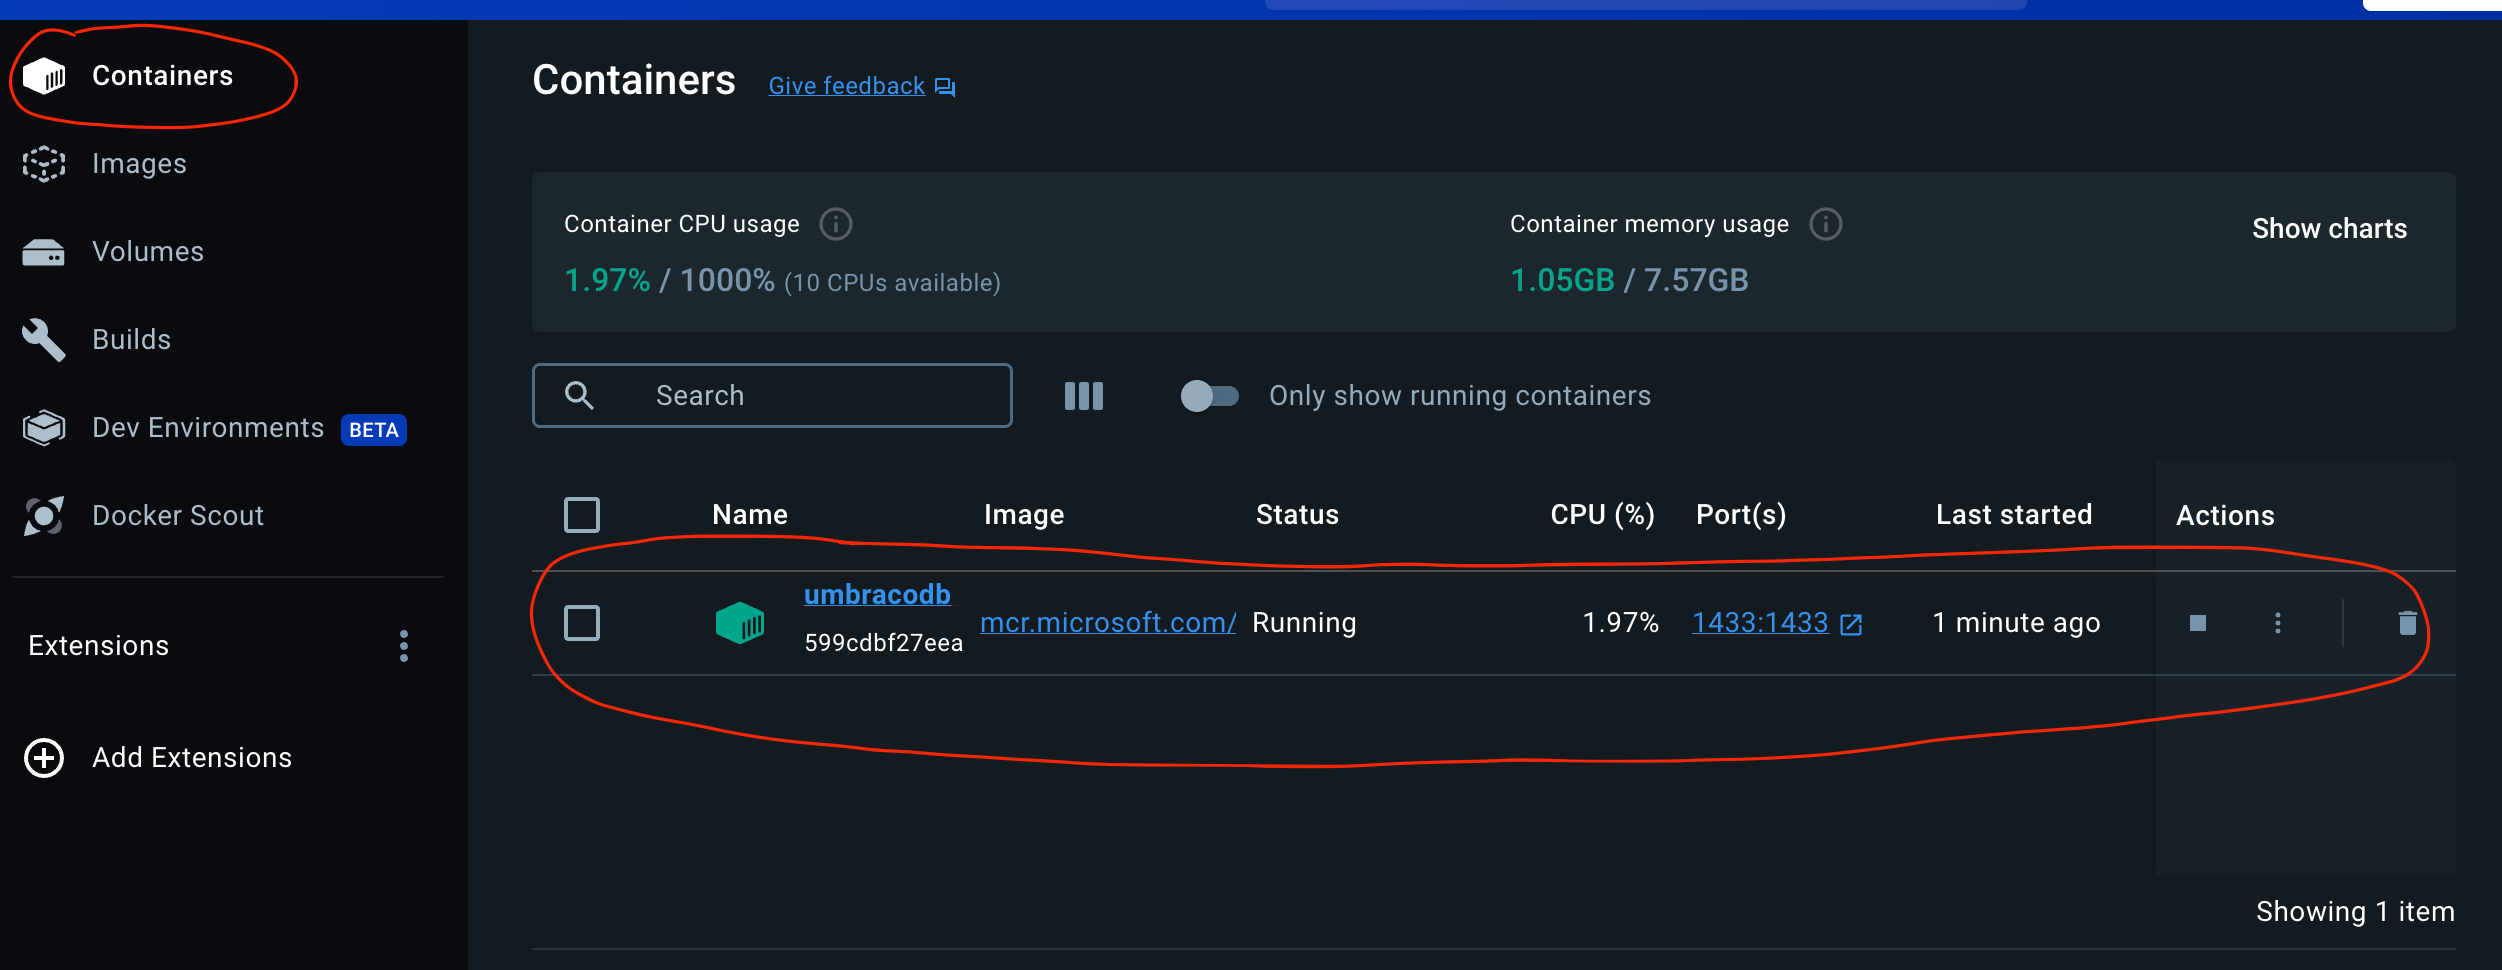Click the green umbracodb container icon
Screen dimensions: 2502x970
[x=740, y=623]
